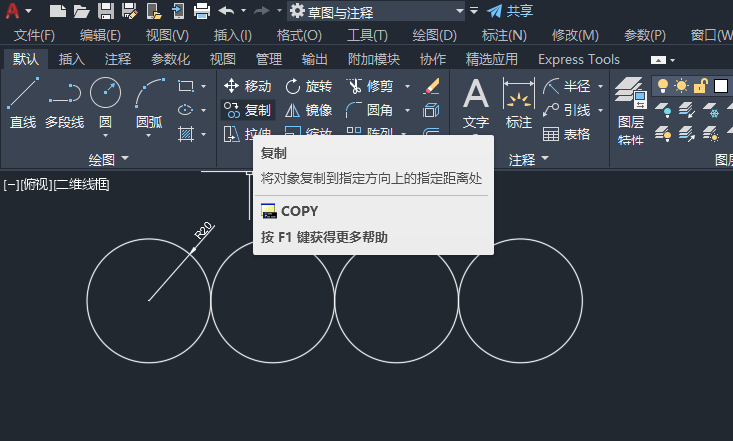
Task: Toggle the layer on/off lightbulb icon
Action: [x=662, y=86]
